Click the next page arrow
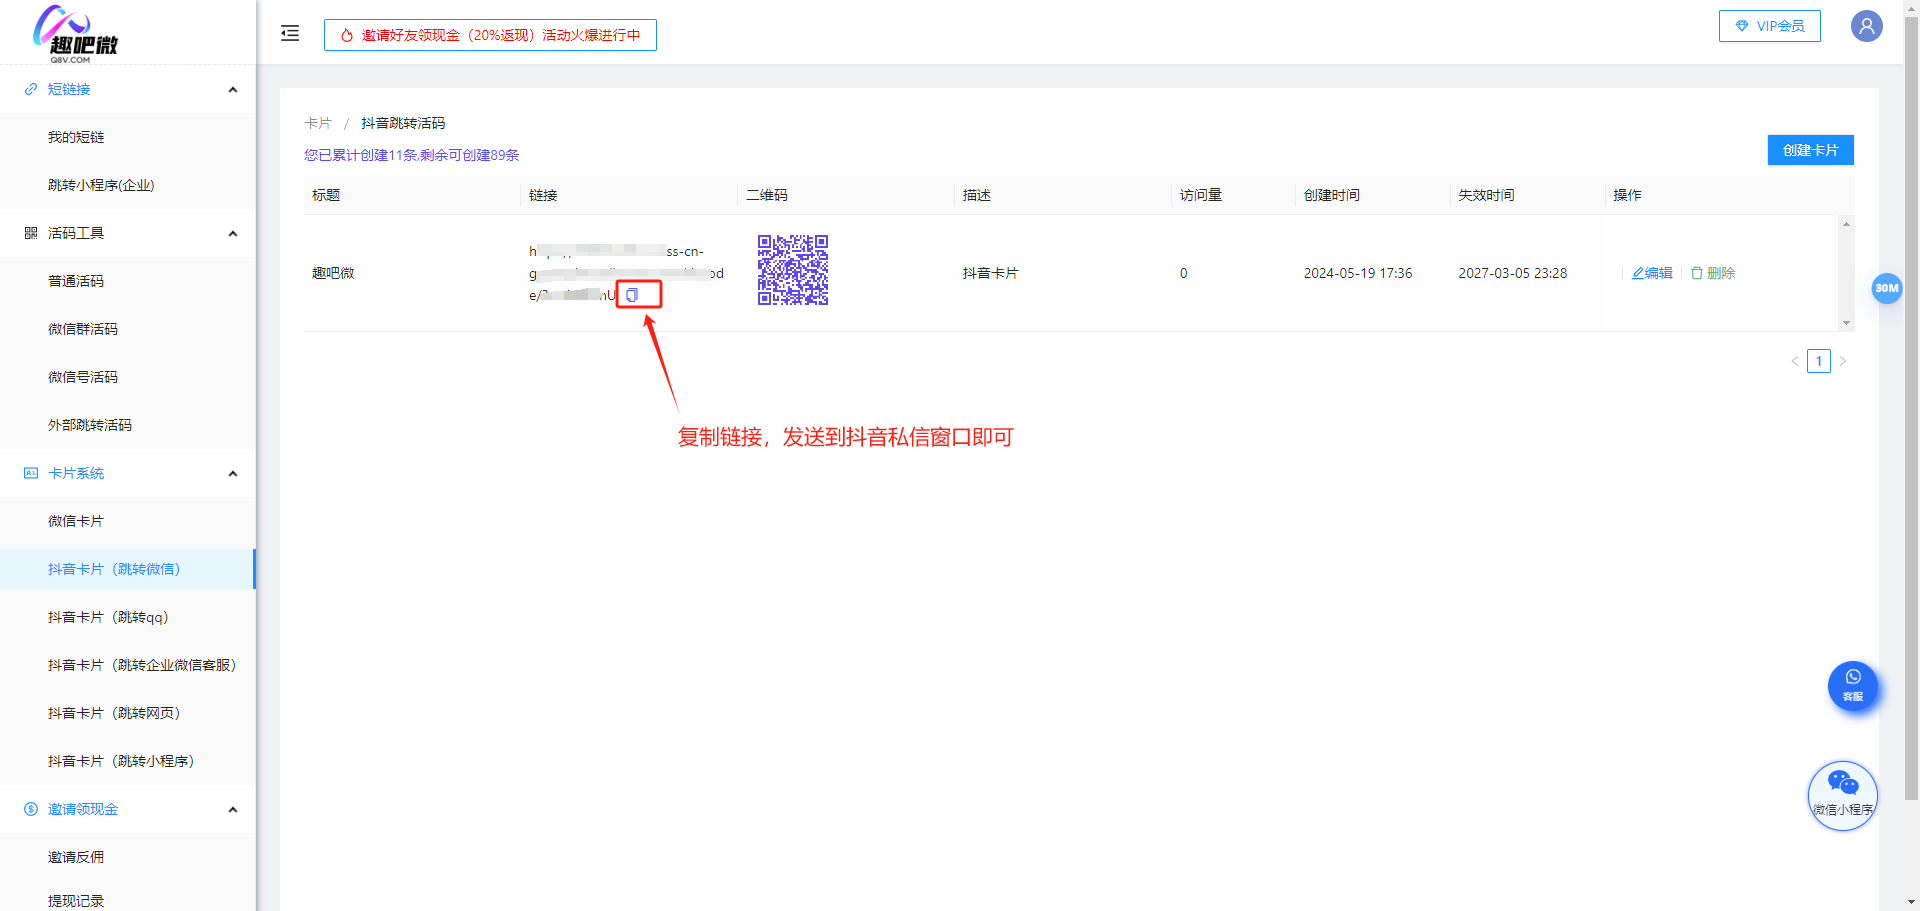The height and width of the screenshot is (911, 1920). click(x=1843, y=361)
